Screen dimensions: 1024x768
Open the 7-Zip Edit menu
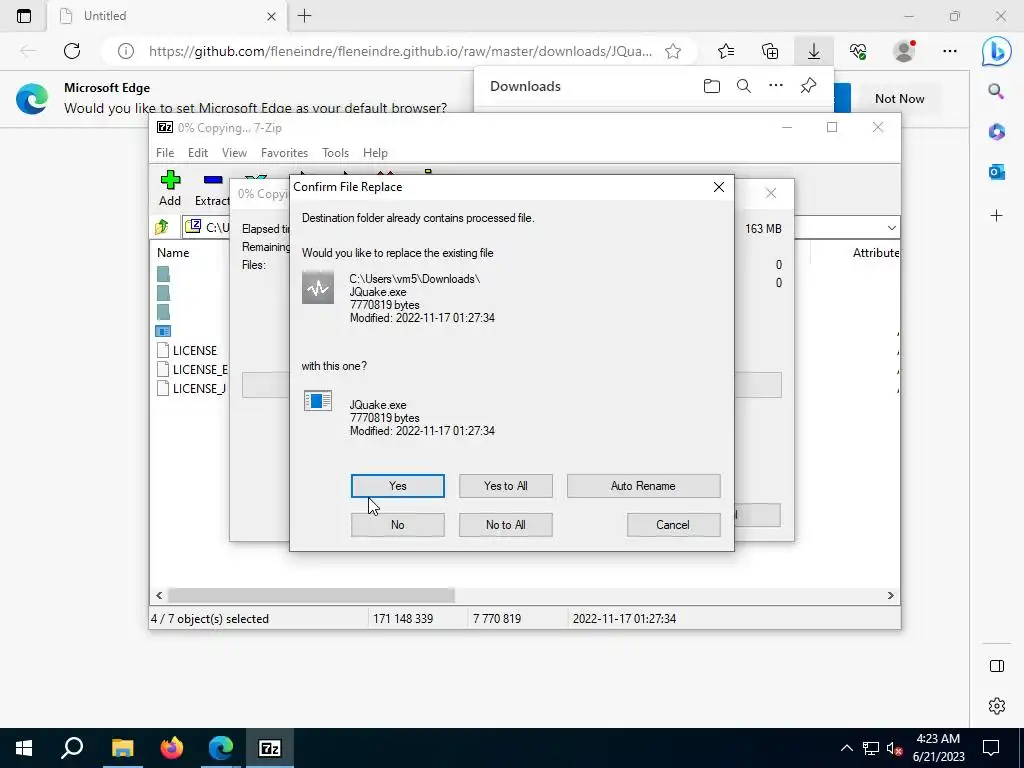tap(198, 153)
